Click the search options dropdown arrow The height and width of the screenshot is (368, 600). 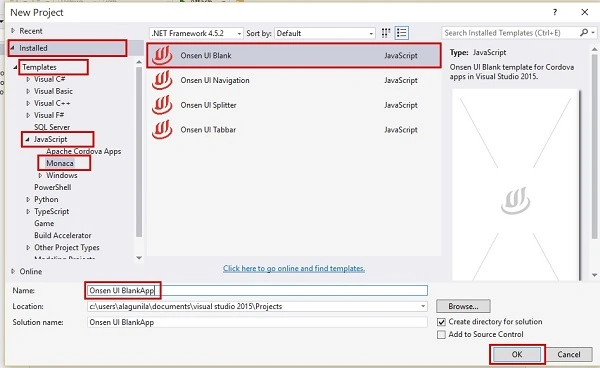pos(593,33)
